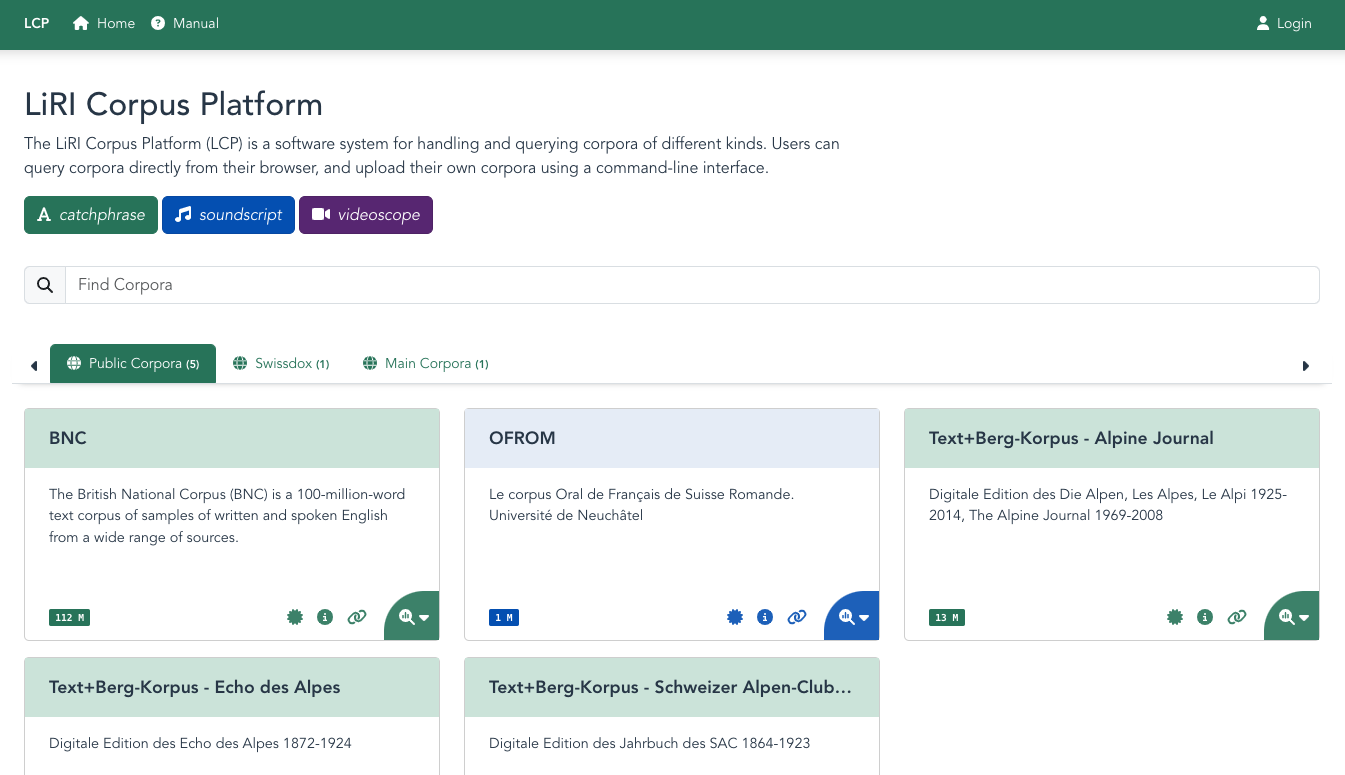1345x775 pixels.
Task: Open the Swissdox tab
Action: coord(281,363)
